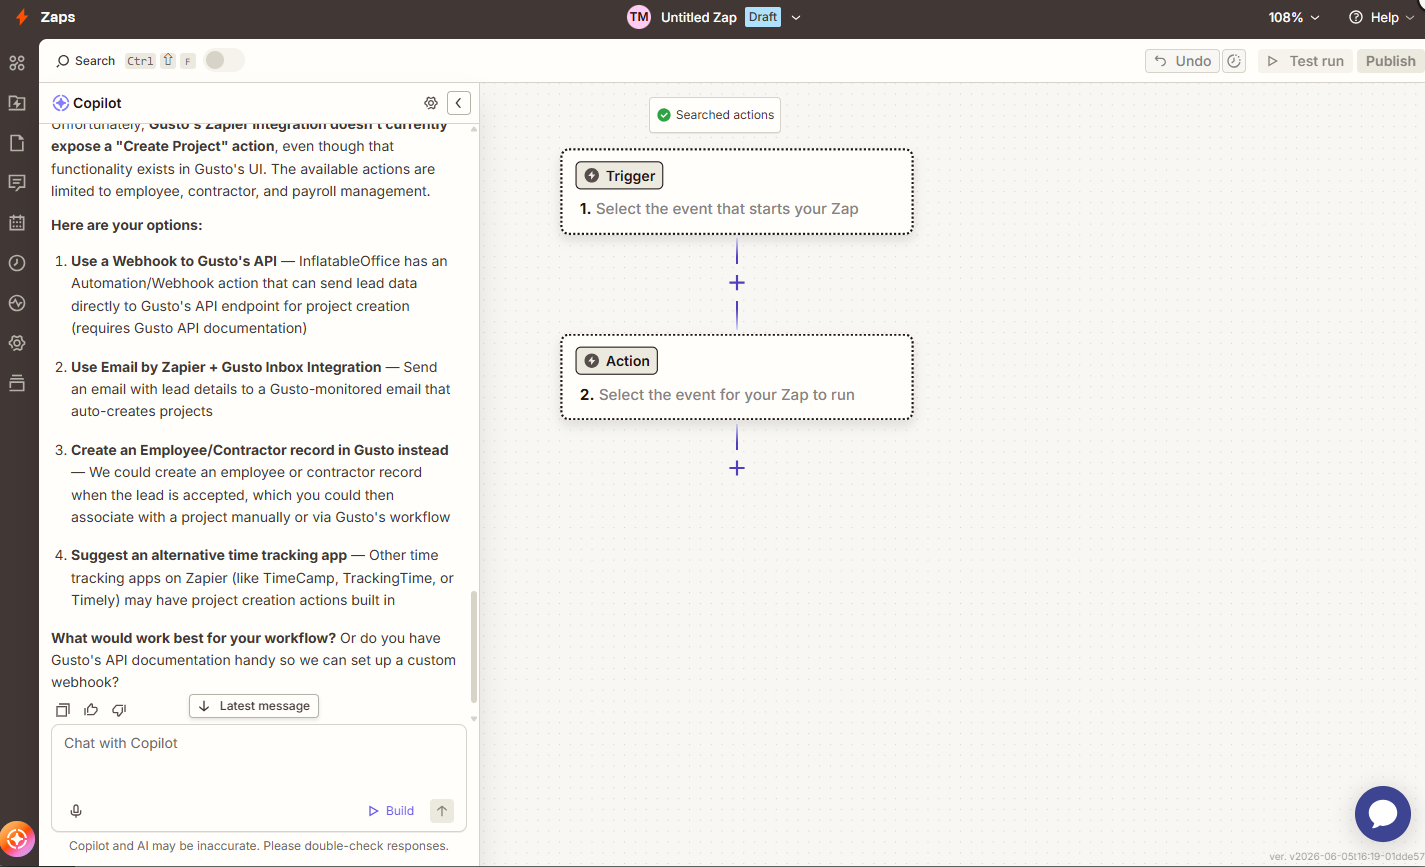Open the settings gear in left sidebar

pos(17,343)
